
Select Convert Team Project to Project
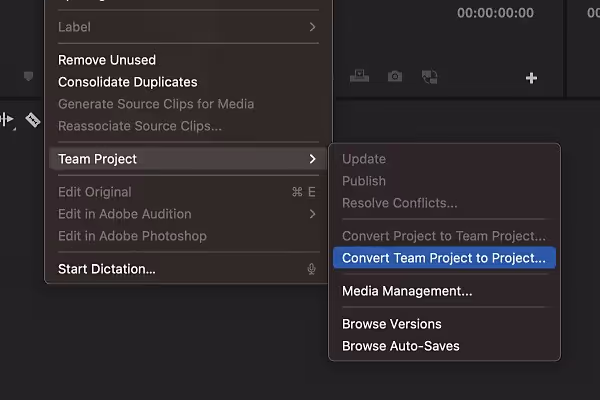coord(444,258)
